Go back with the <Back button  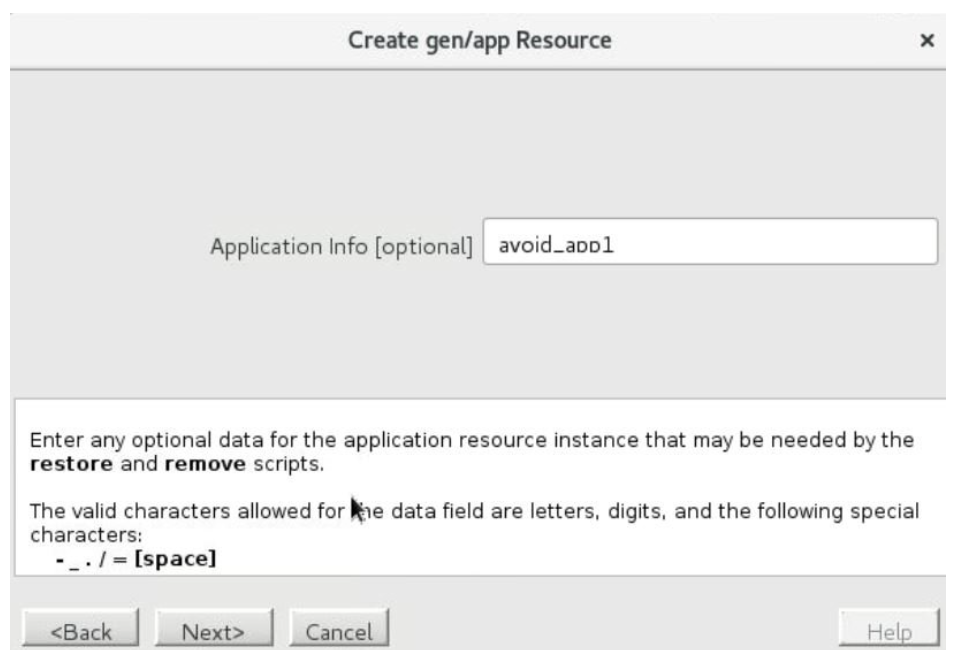click(x=82, y=631)
